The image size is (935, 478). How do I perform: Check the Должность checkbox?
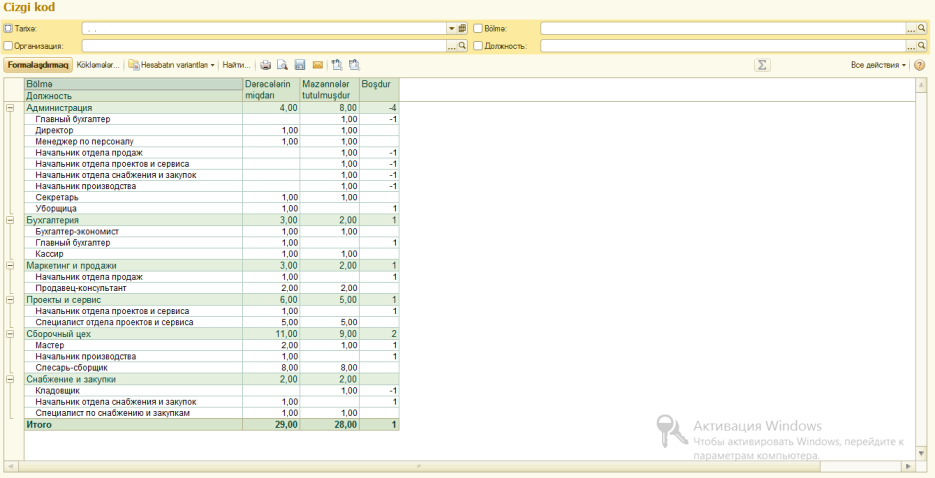[x=478, y=46]
